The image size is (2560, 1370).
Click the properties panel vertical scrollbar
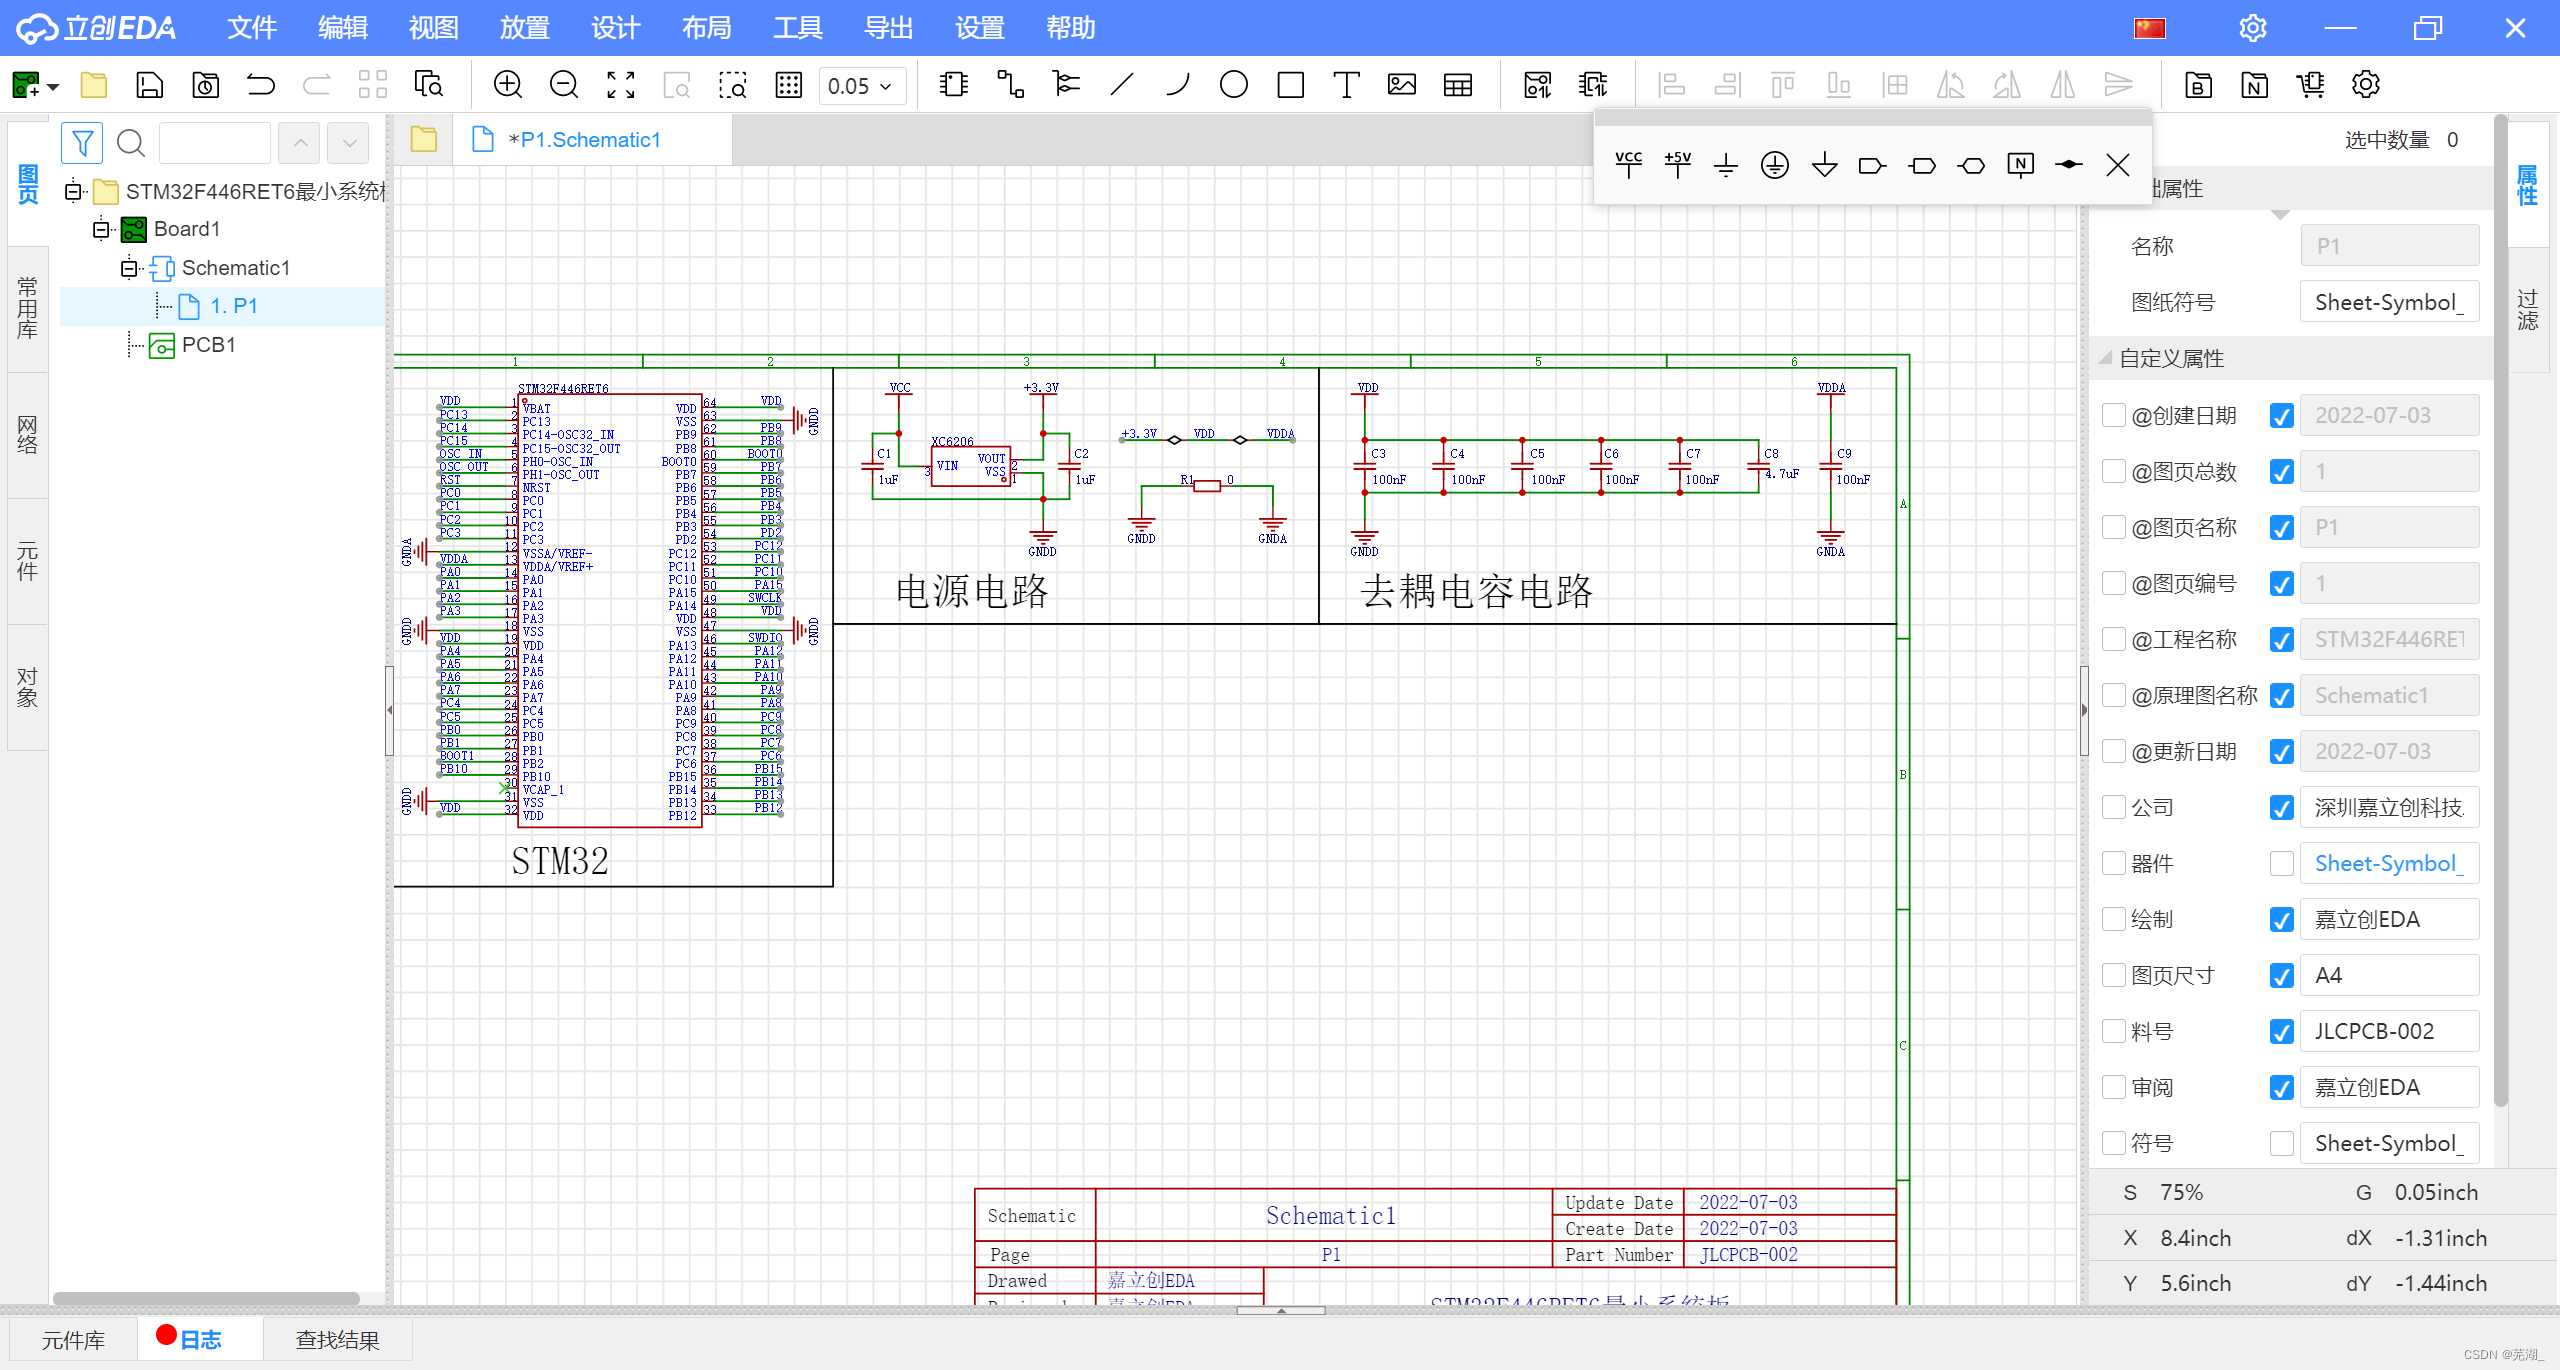coord(2500,610)
